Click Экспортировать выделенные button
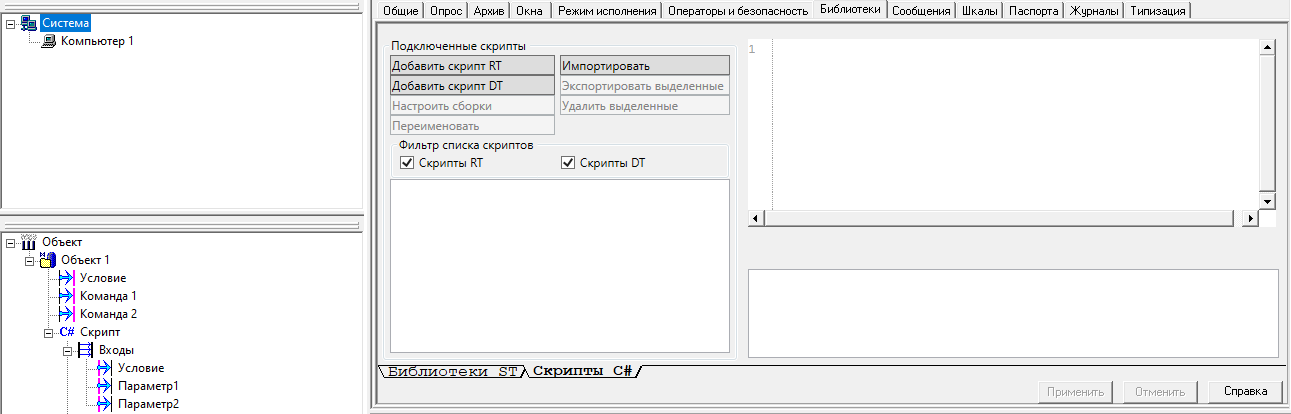The height and width of the screenshot is (414, 1291). click(644, 85)
